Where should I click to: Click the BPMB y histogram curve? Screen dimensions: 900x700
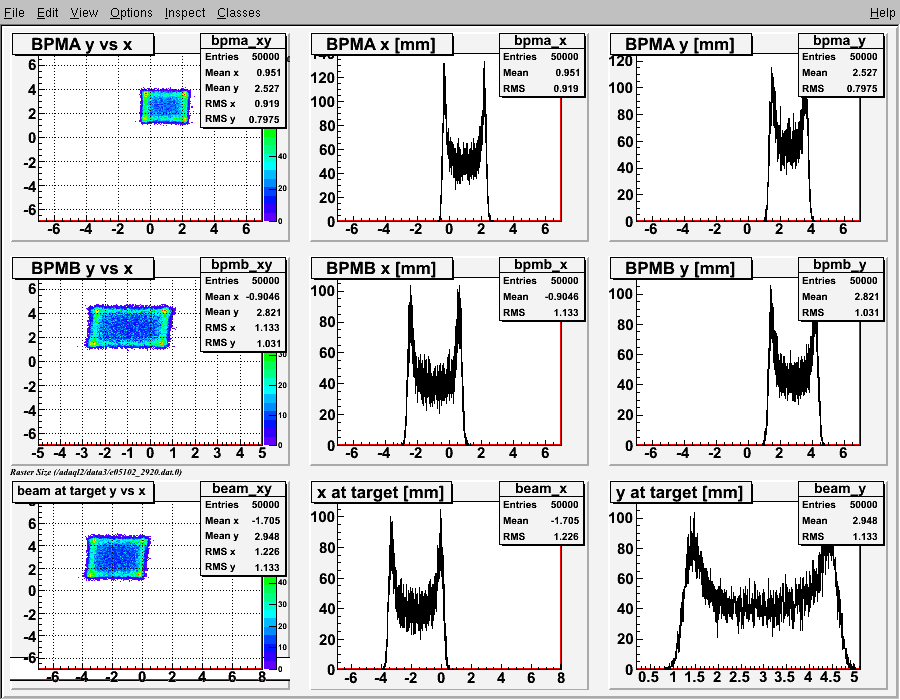(794, 379)
